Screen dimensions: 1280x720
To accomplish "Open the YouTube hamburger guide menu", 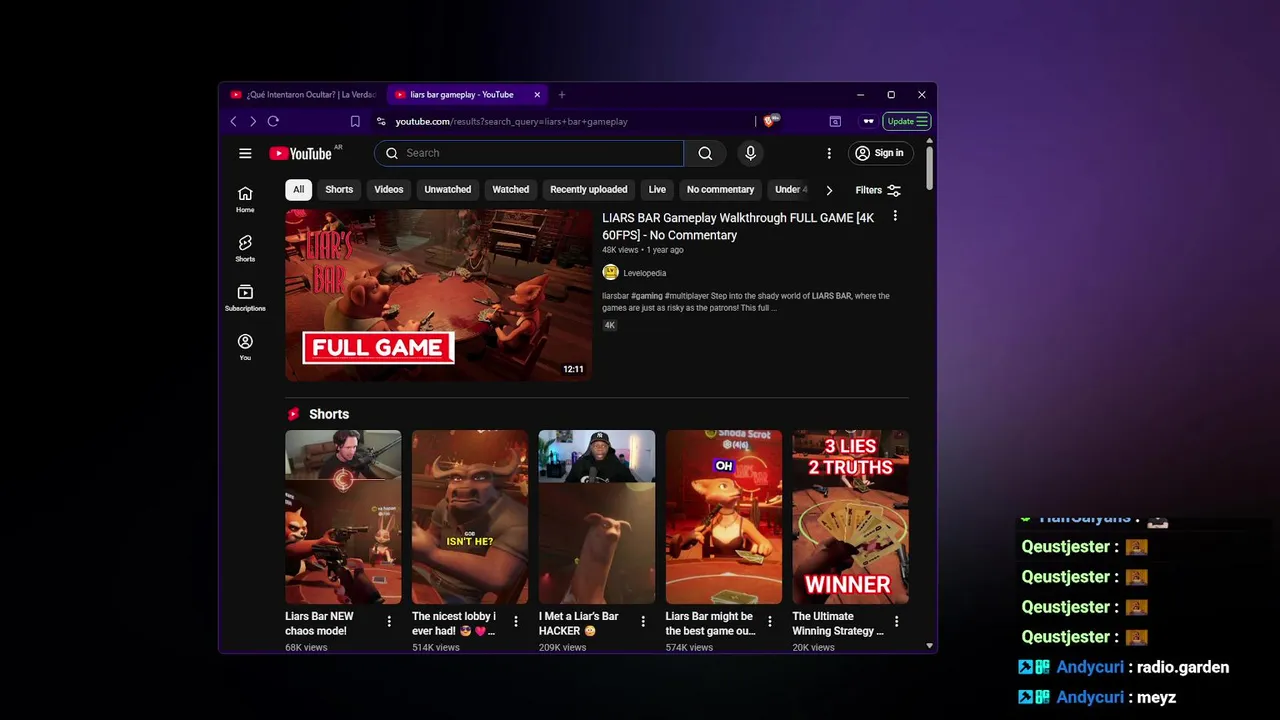I will [245, 153].
